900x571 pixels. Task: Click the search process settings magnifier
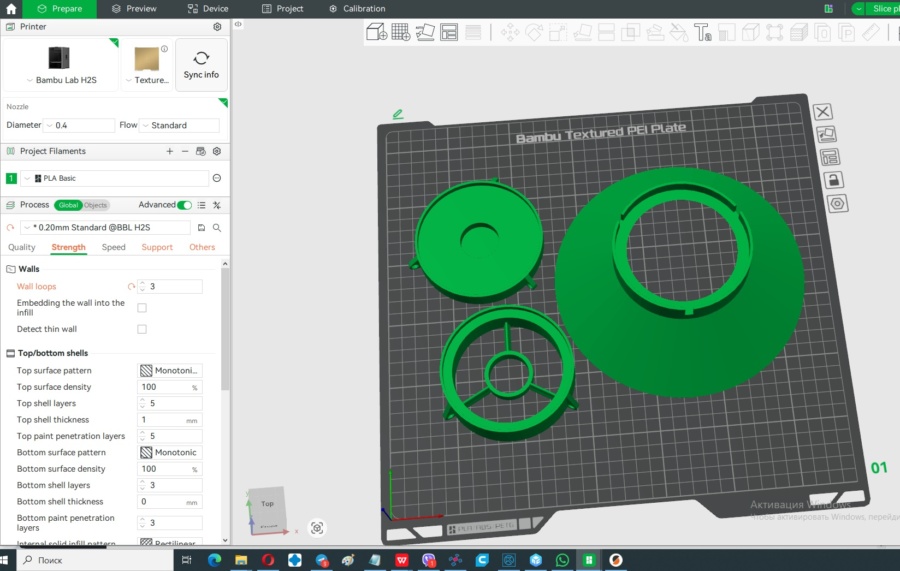216,227
